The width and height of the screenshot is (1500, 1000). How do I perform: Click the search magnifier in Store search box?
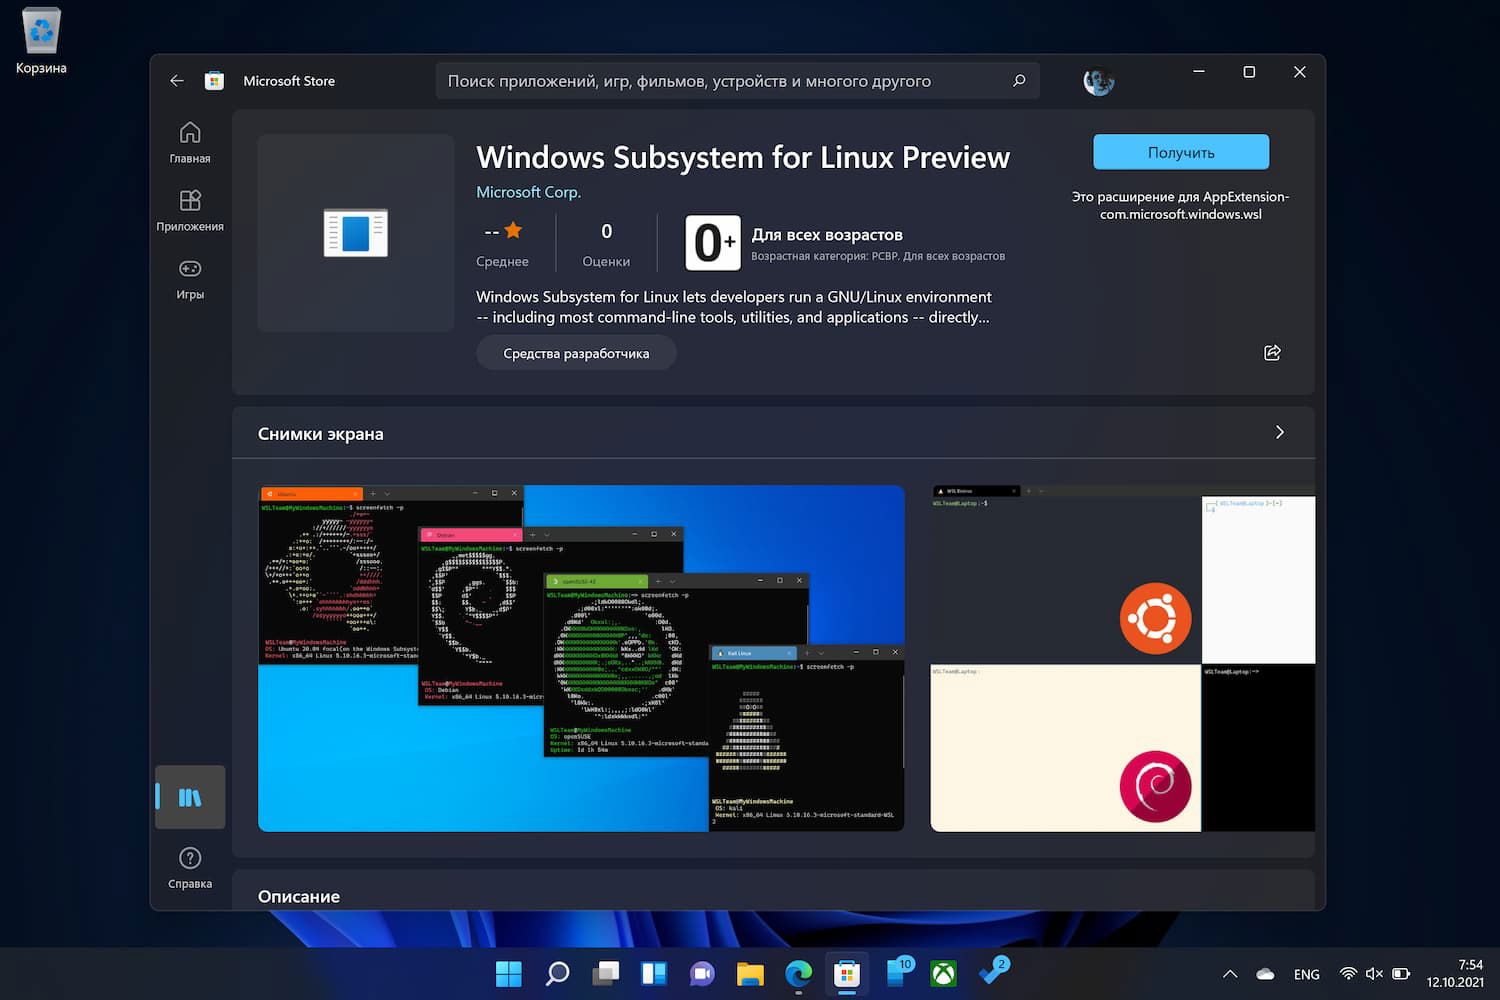click(x=1019, y=81)
